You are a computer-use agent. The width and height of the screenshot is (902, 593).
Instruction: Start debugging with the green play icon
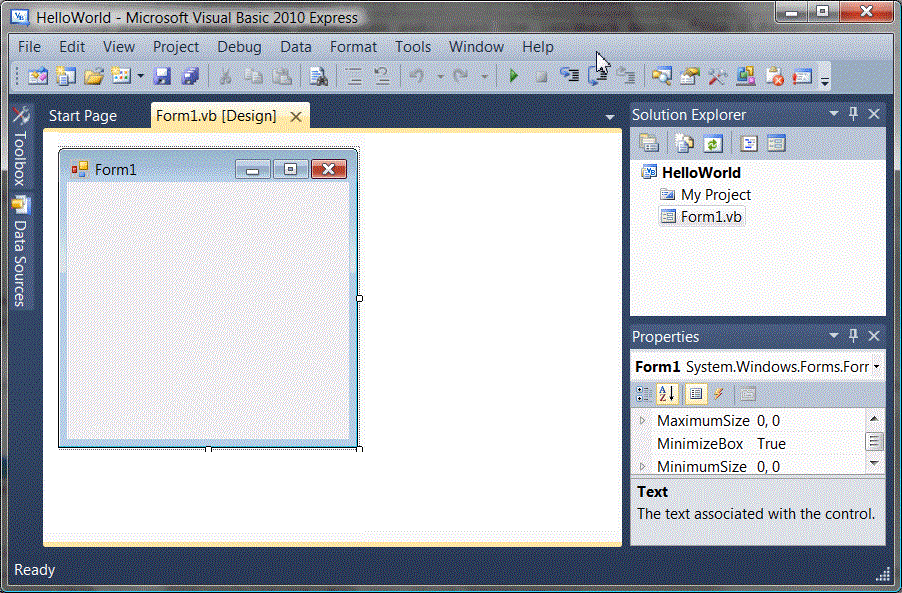(513, 76)
